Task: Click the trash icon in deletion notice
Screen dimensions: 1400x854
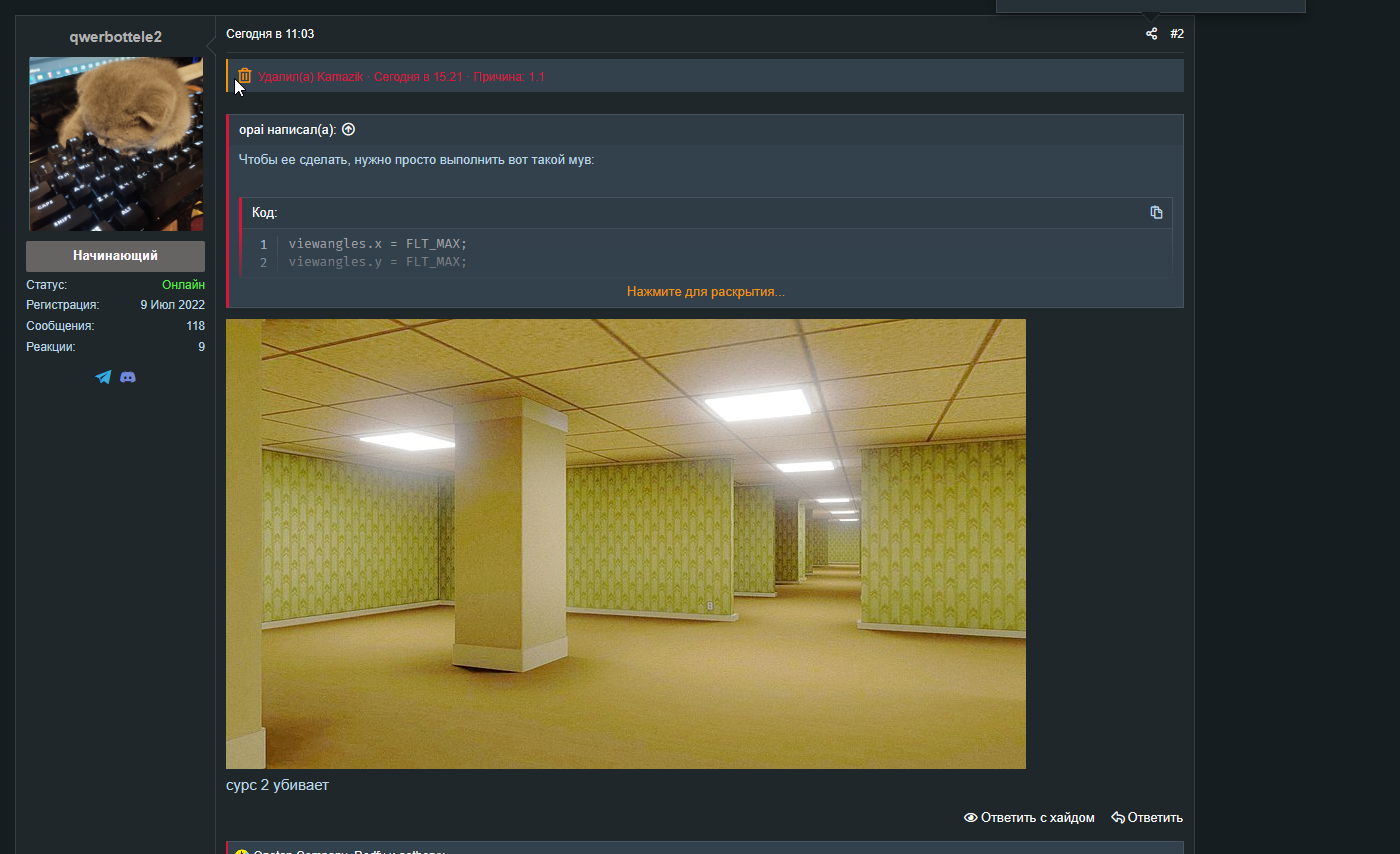Action: coord(245,76)
